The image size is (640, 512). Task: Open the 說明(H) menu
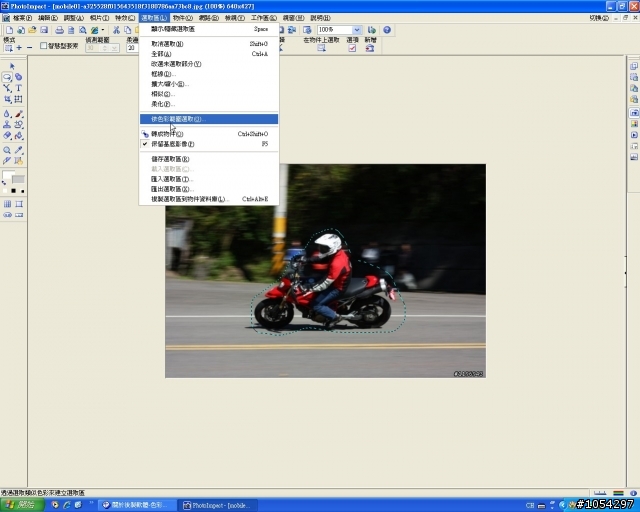320,18
